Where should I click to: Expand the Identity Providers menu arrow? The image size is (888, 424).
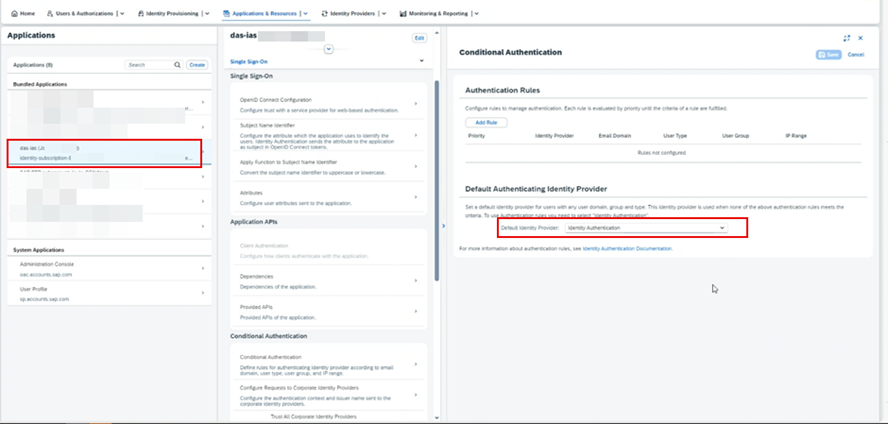(388, 14)
